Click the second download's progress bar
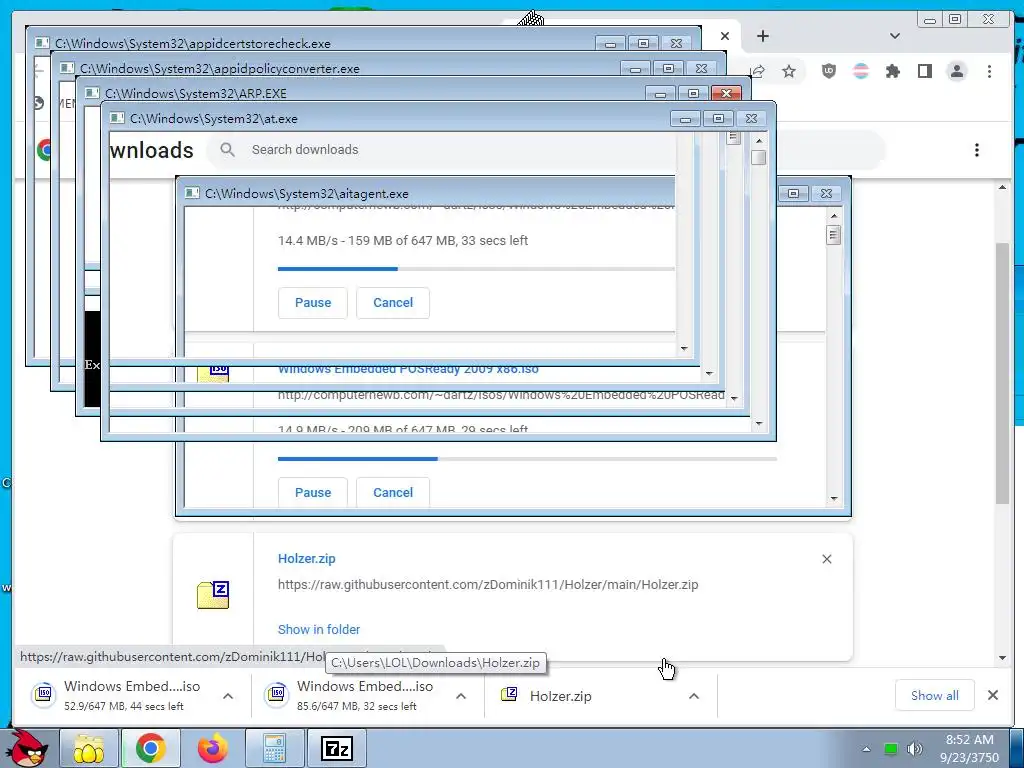Viewport: 1024px width, 768px height. click(527, 458)
